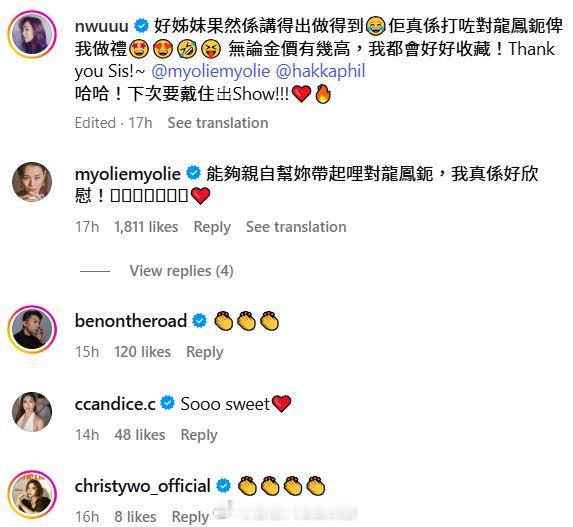The height and width of the screenshot is (527, 573).
Task: Expand View replies (4)
Action: (x=181, y=271)
